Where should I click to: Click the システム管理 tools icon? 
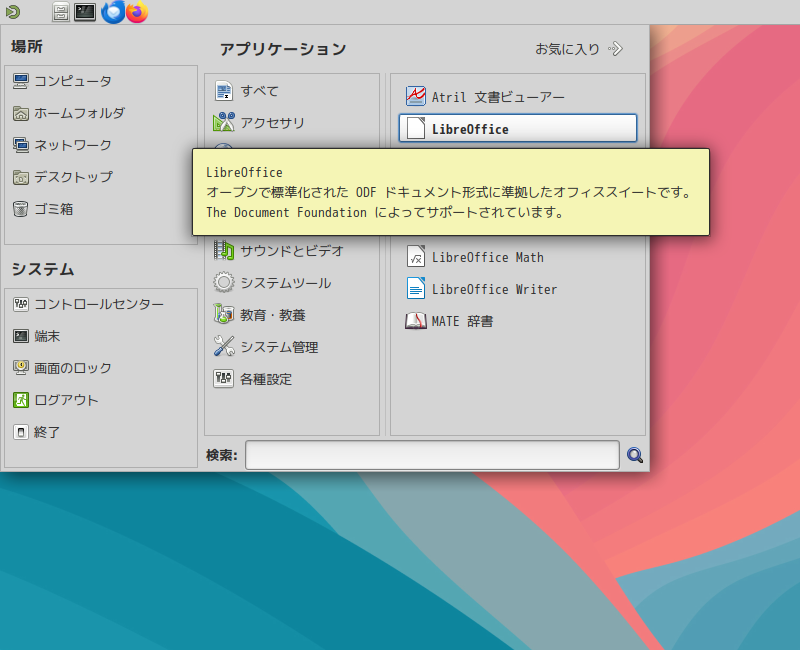223,347
